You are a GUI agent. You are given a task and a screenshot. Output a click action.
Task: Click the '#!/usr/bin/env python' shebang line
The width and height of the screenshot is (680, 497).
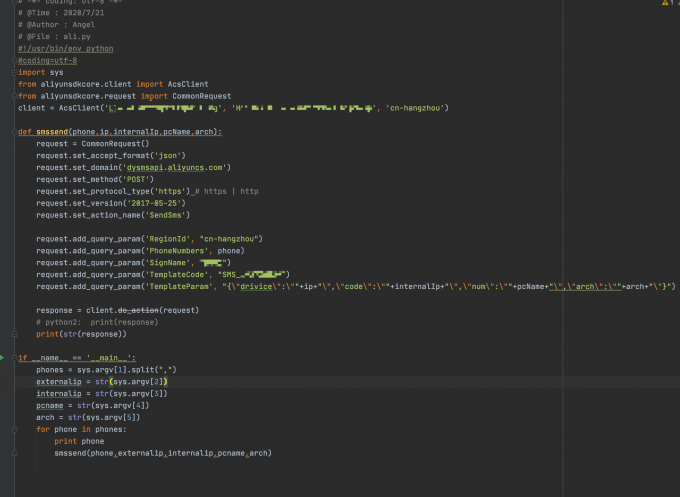65,49
